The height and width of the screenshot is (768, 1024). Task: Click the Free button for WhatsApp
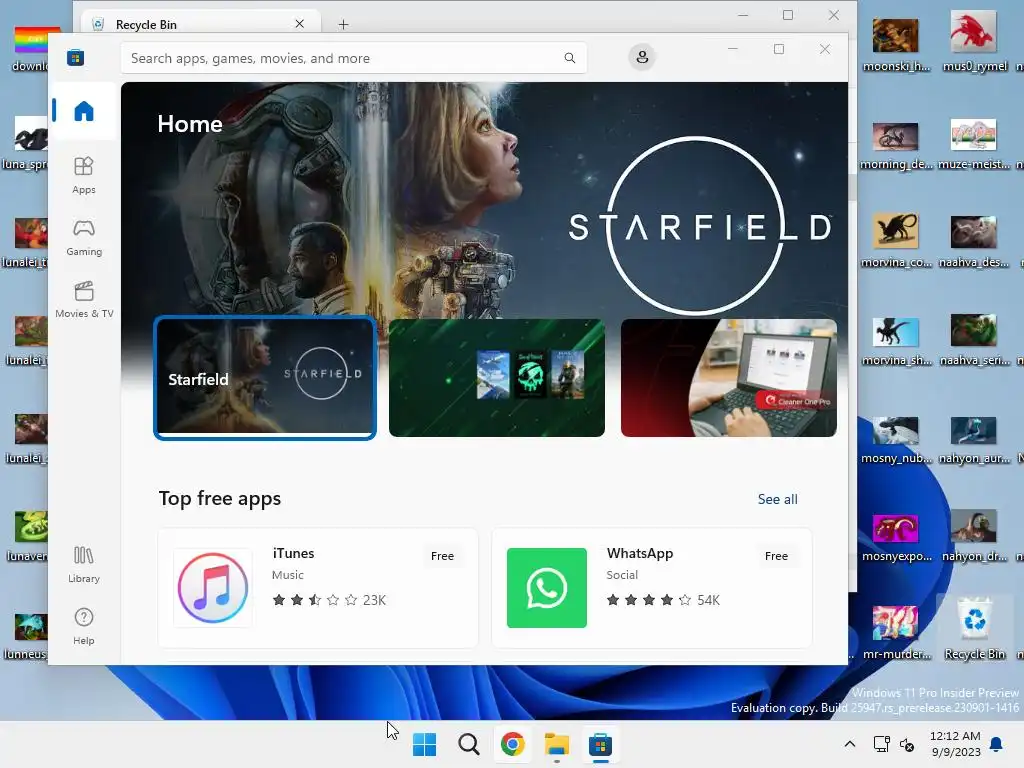tap(776, 556)
